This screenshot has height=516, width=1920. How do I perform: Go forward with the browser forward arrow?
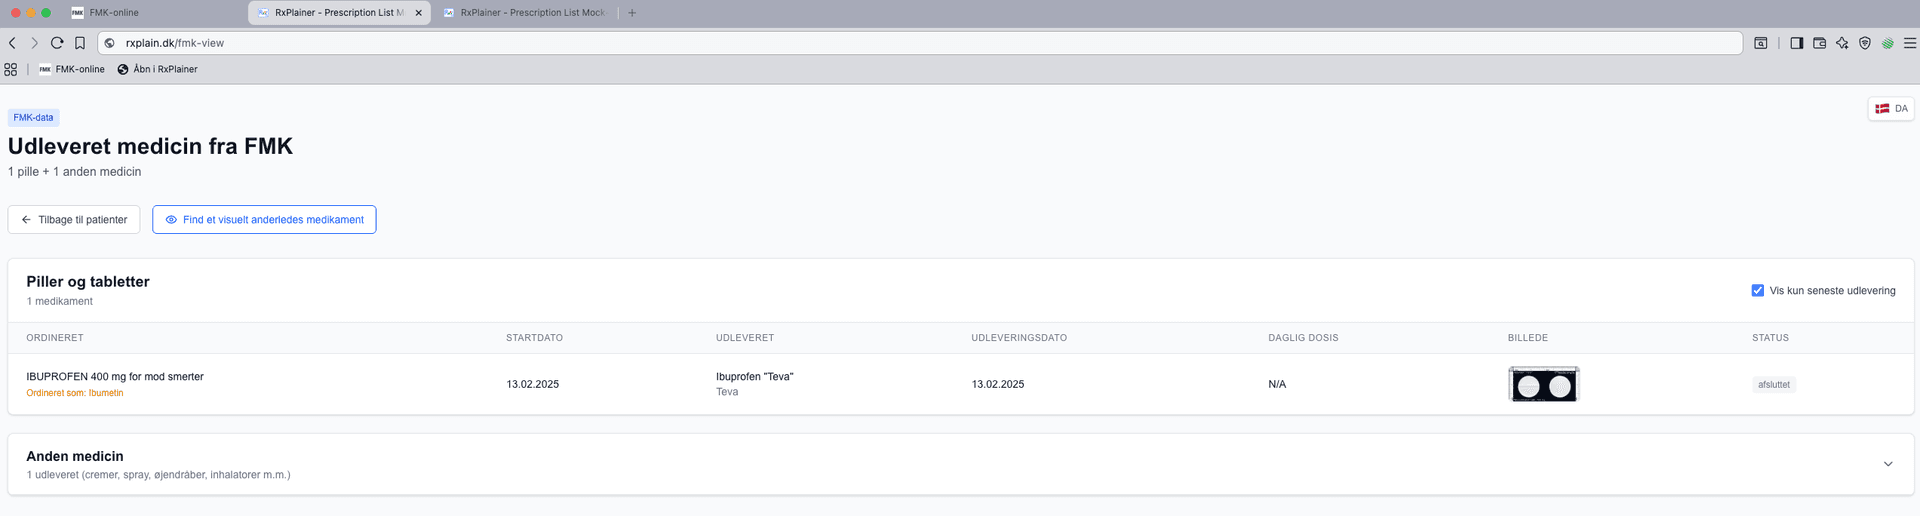click(x=34, y=43)
